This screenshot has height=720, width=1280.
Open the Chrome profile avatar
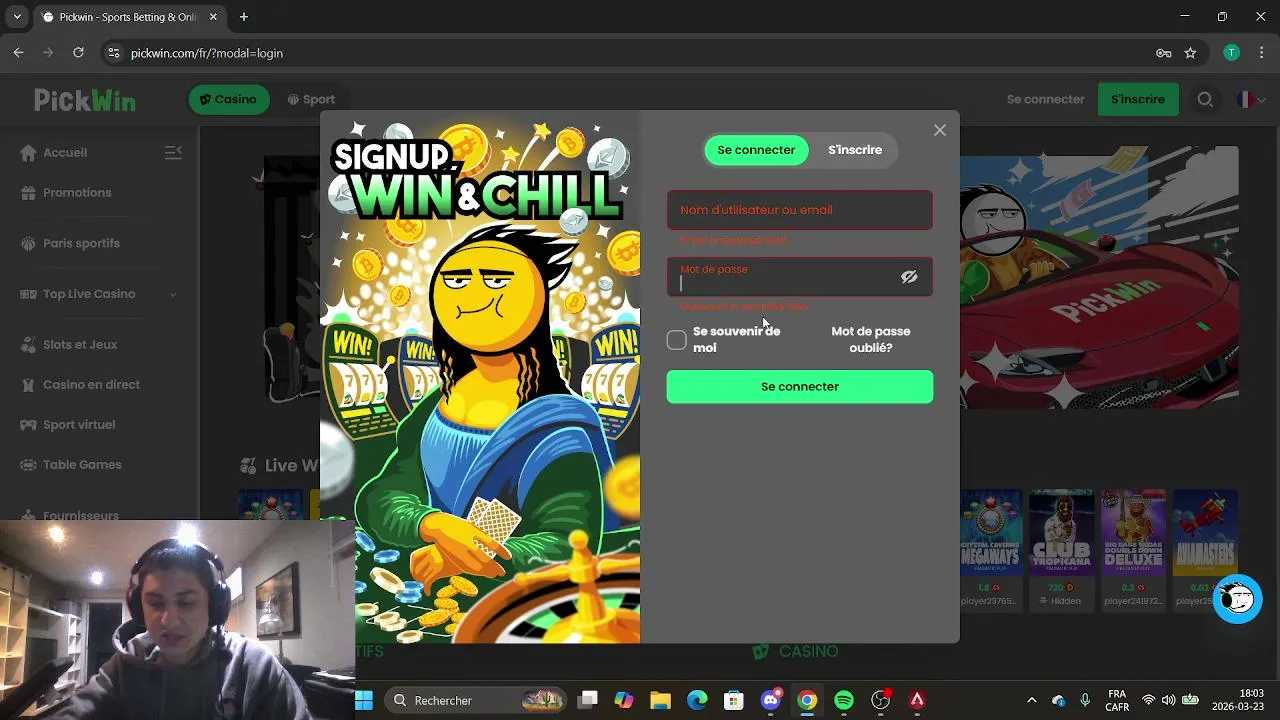pyautogui.click(x=1232, y=53)
